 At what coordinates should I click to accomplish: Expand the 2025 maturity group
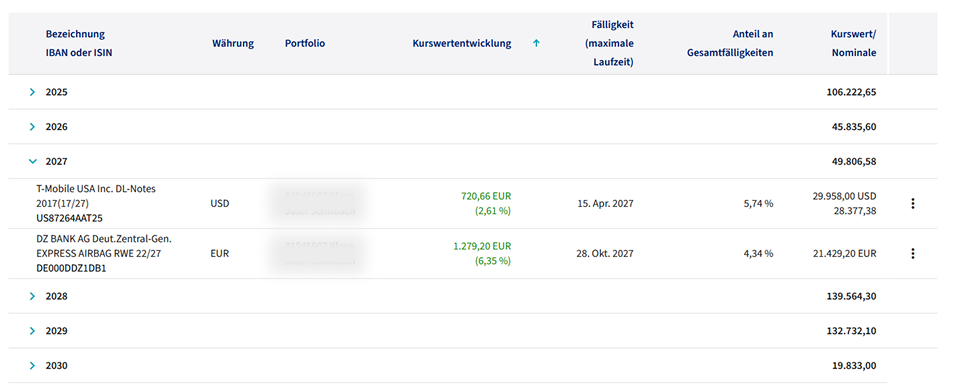tap(32, 92)
